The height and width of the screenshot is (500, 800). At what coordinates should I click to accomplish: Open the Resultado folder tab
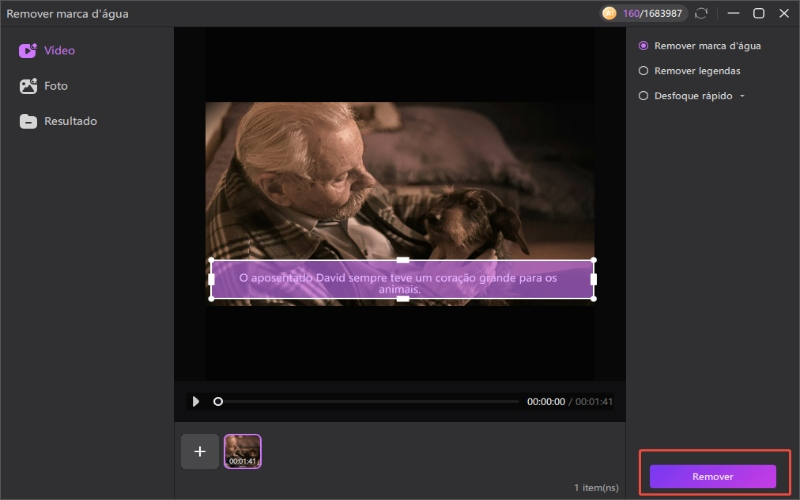pos(58,121)
